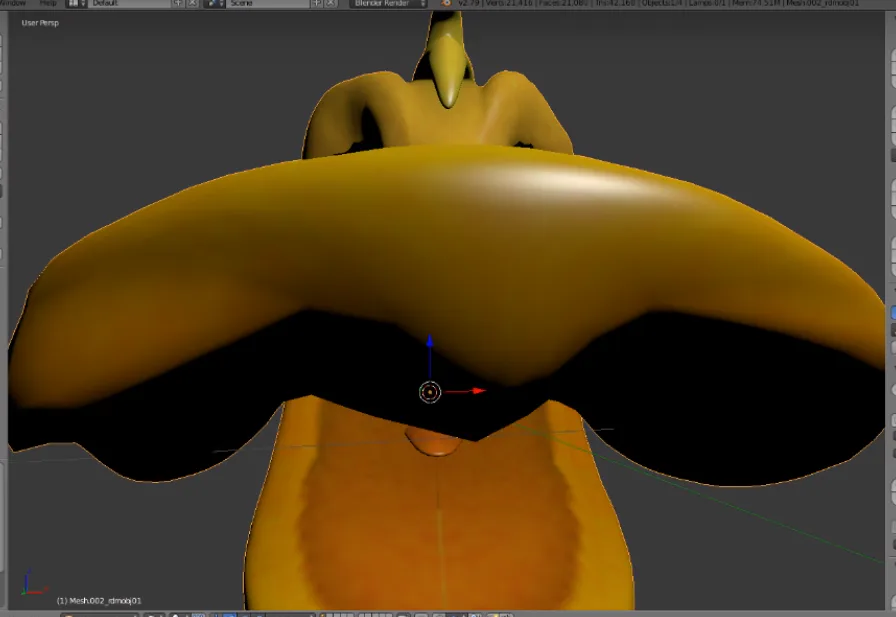Click the Blender logo icon
The image size is (896, 617).
point(446,3)
